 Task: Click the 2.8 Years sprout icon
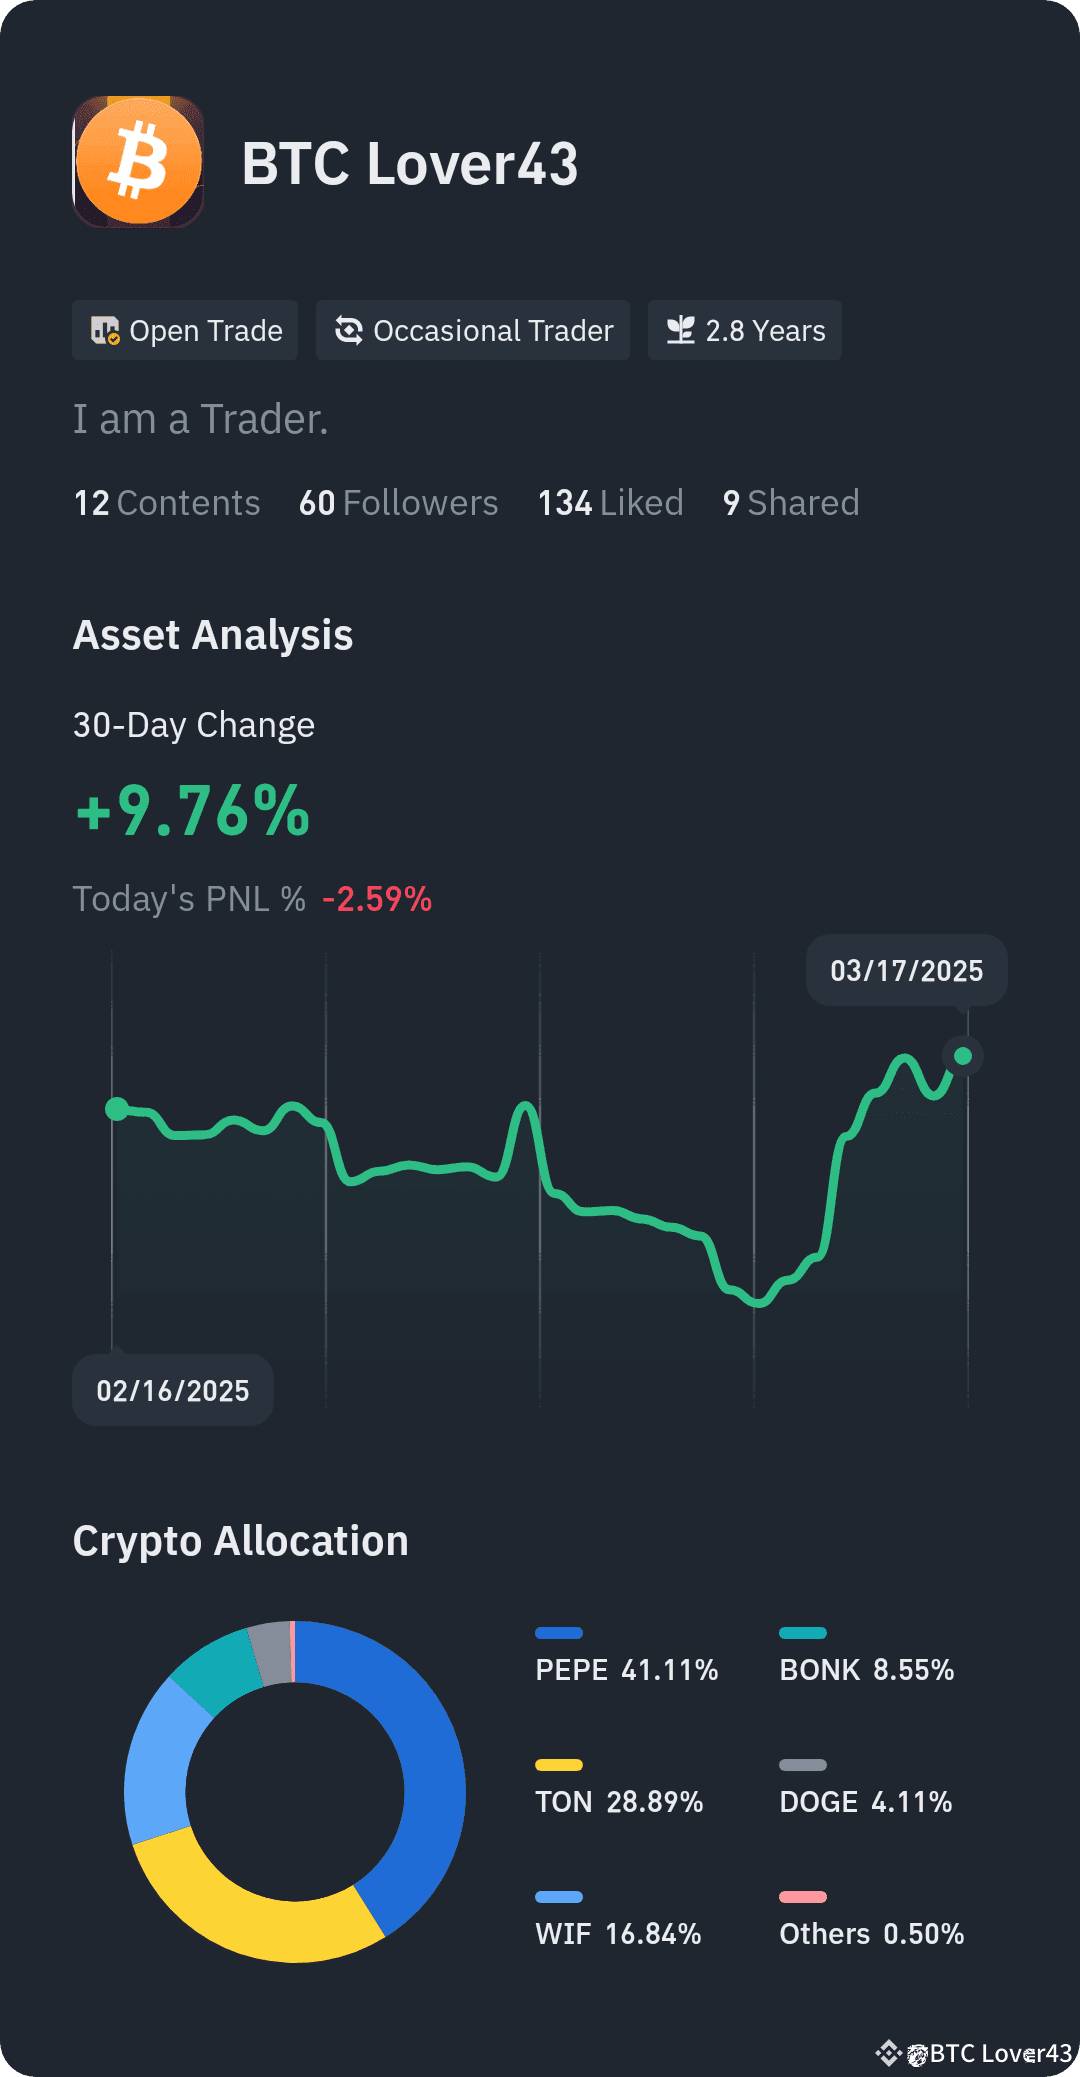click(x=681, y=330)
